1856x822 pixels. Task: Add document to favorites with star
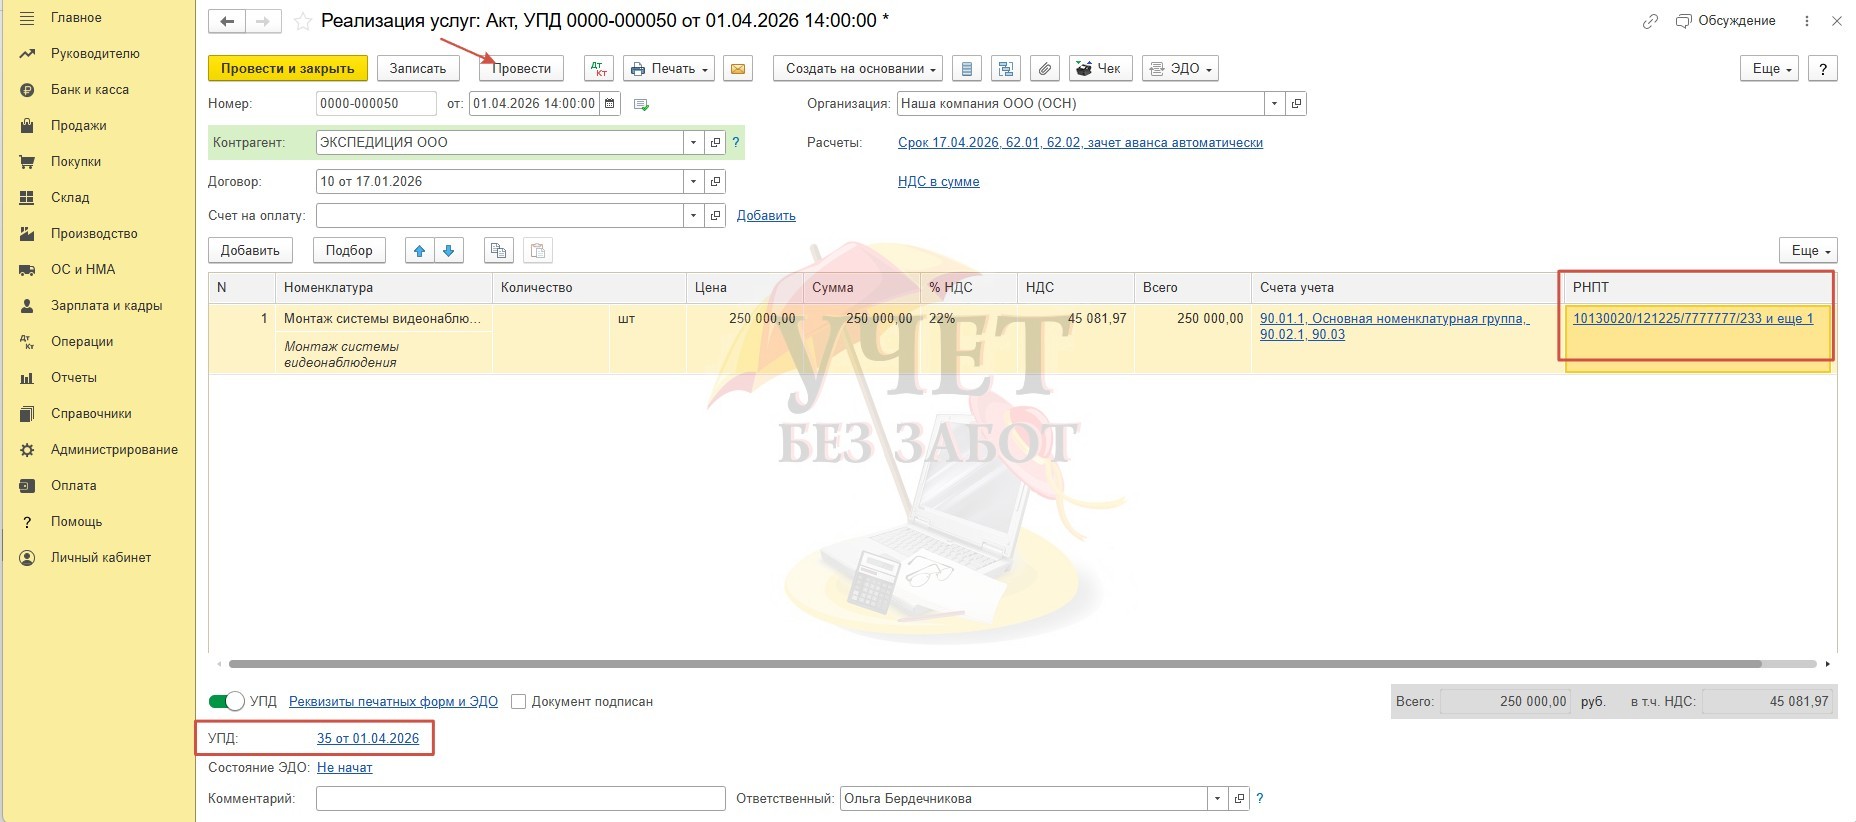click(x=303, y=21)
